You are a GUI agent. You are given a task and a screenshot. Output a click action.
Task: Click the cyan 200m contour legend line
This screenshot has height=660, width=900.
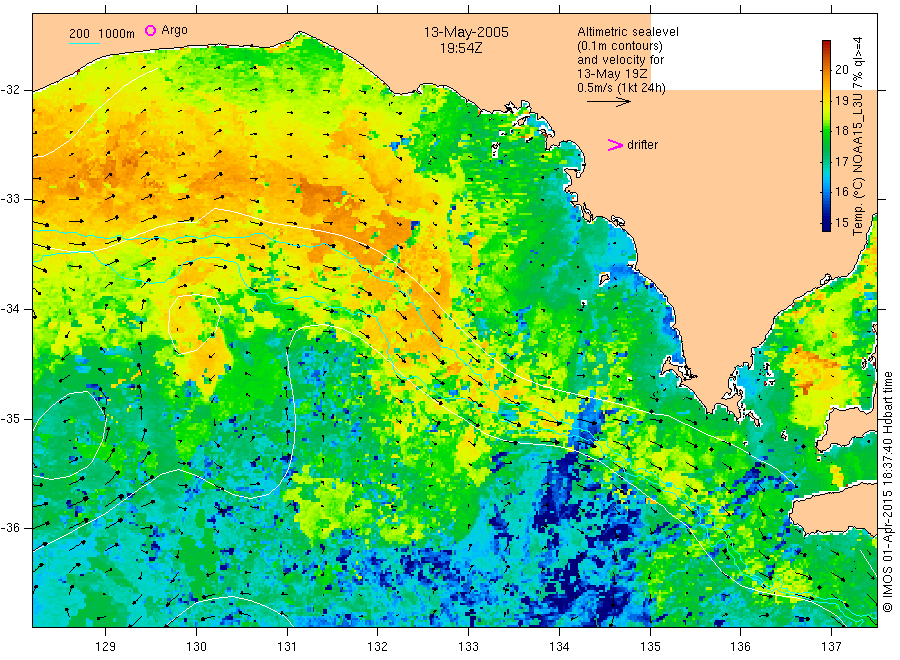point(84,44)
